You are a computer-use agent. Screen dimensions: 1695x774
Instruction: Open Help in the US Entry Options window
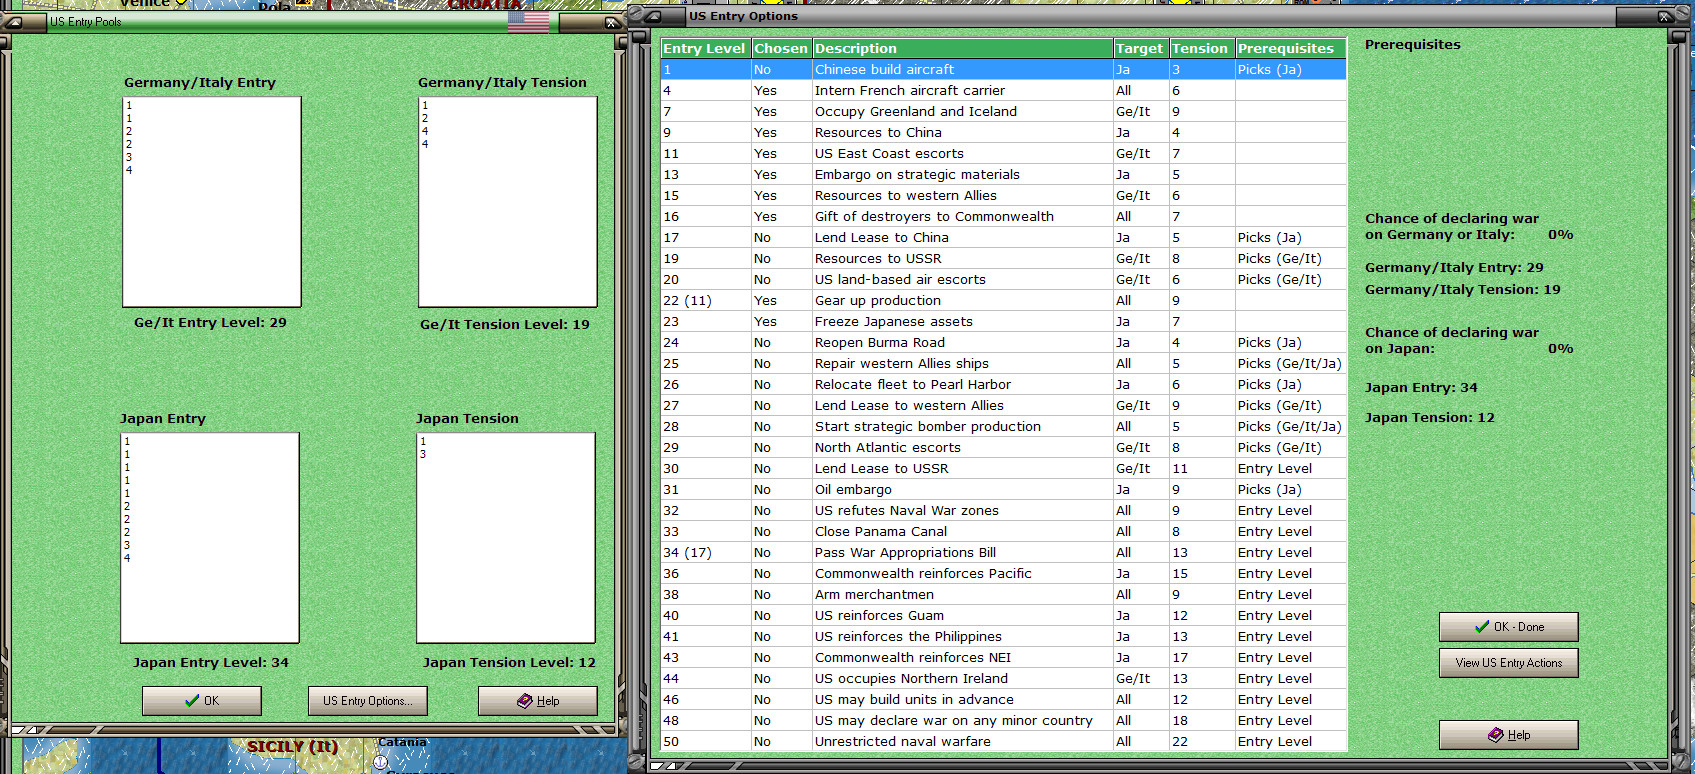[1509, 735]
